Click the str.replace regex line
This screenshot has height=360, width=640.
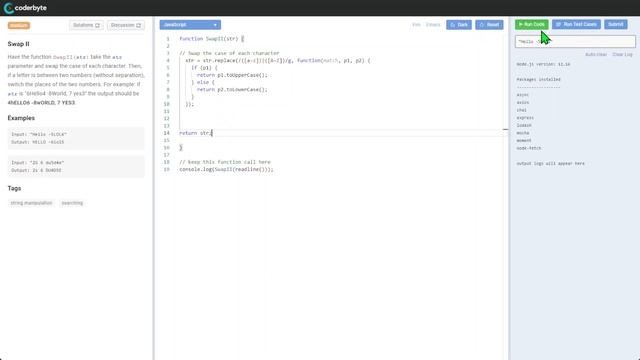[x=278, y=60]
